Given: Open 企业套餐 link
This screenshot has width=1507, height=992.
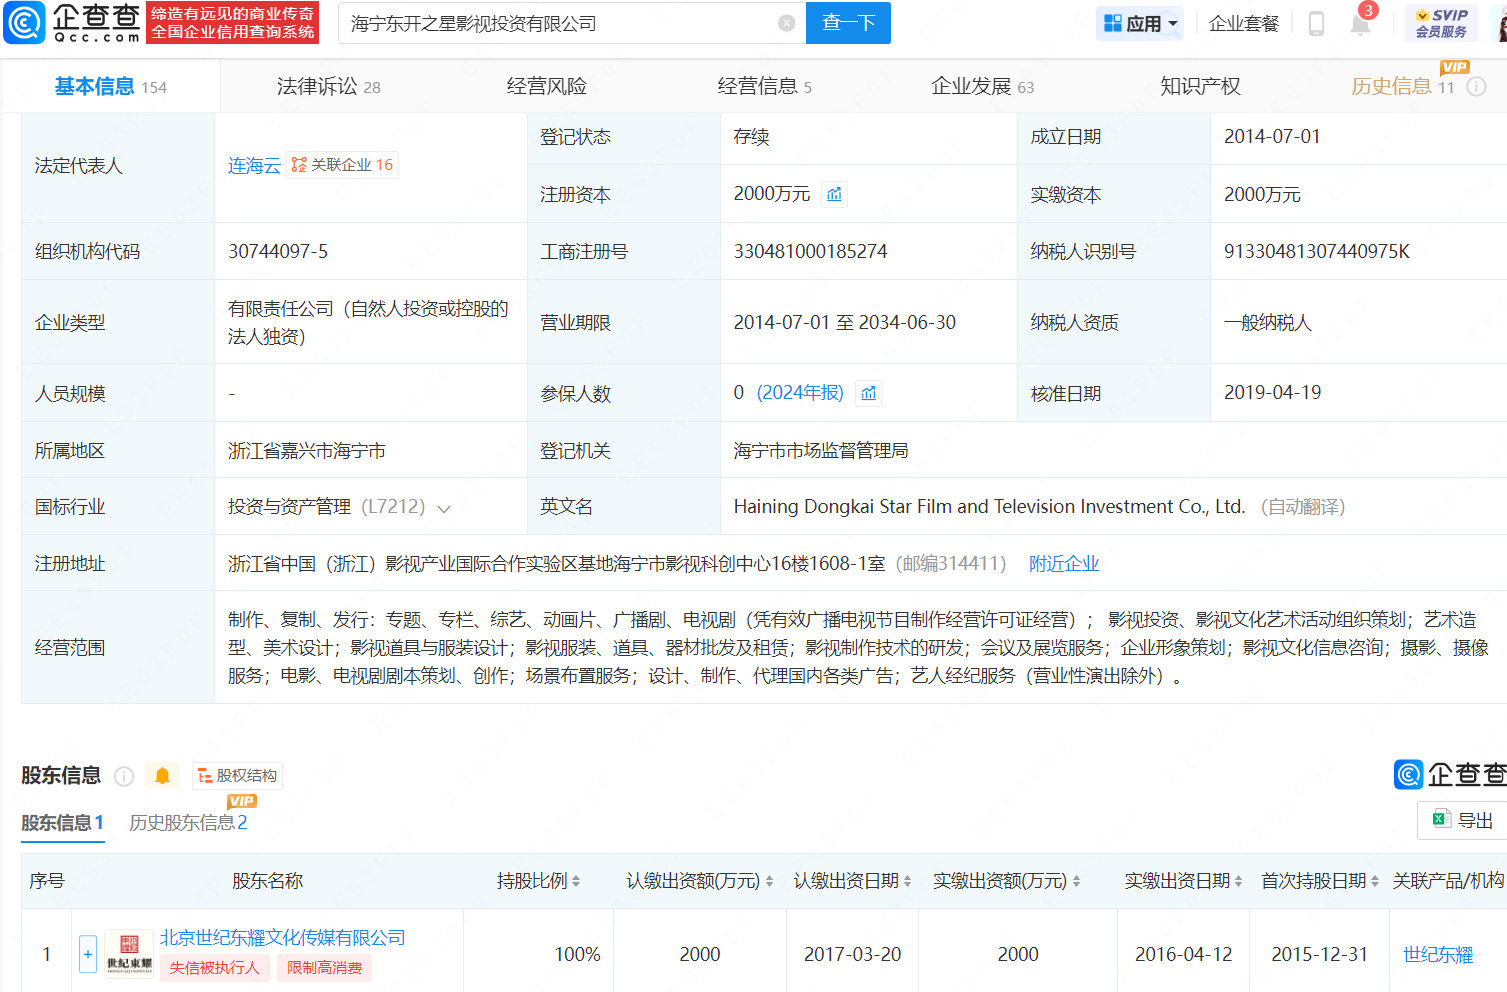Looking at the screenshot, I should (1244, 23).
